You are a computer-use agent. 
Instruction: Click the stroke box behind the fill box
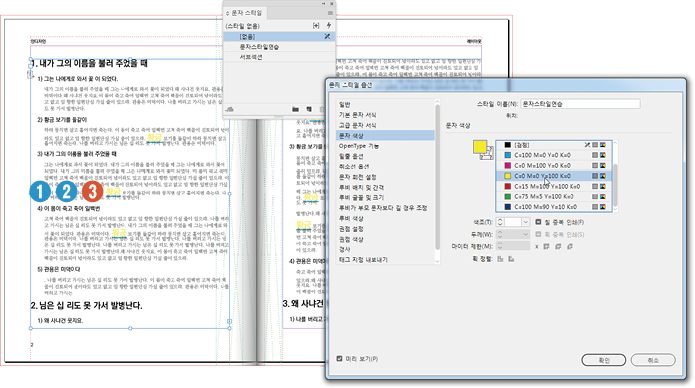(x=488, y=155)
